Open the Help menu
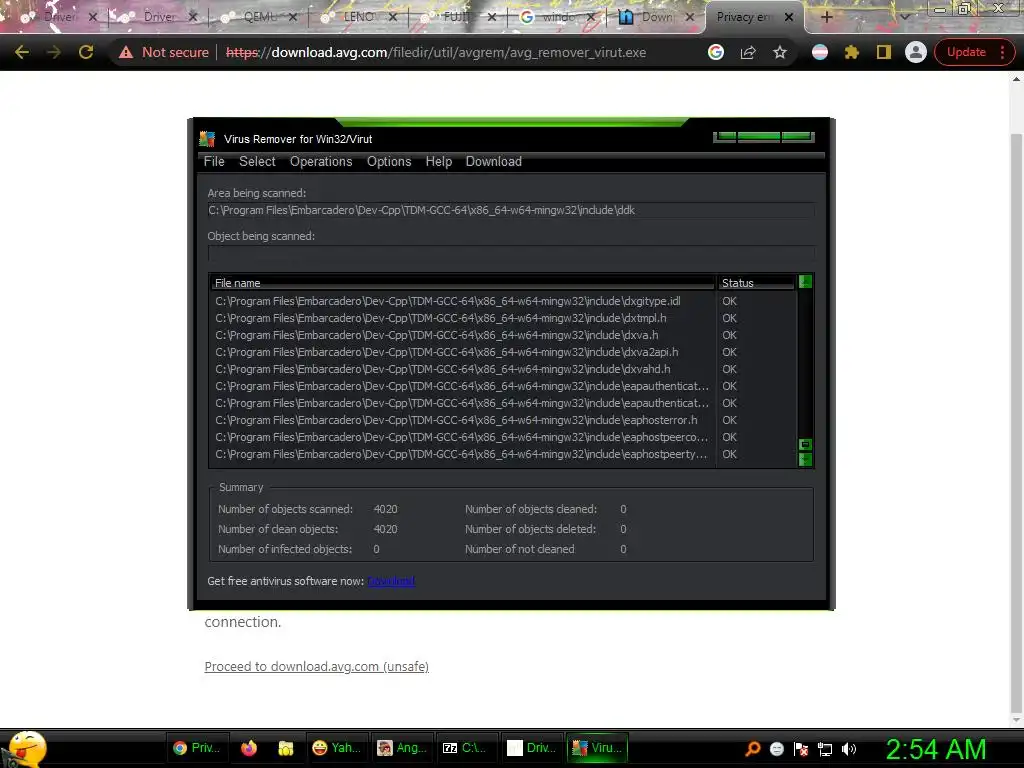Image resolution: width=1024 pixels, height=768 pixels. point(438,161)
